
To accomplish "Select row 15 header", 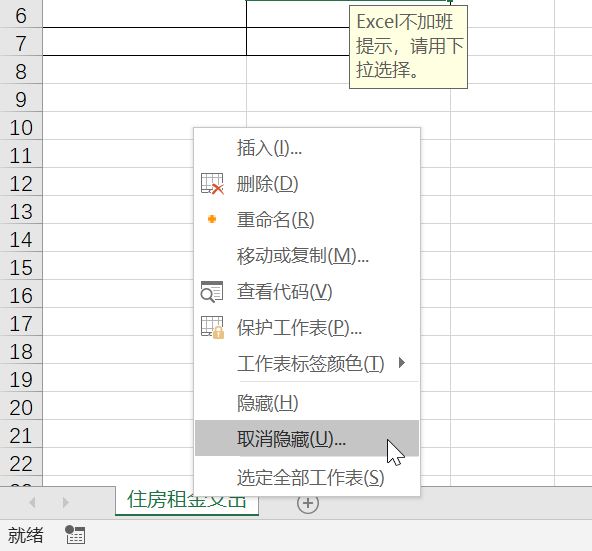I will click(21, 267).
